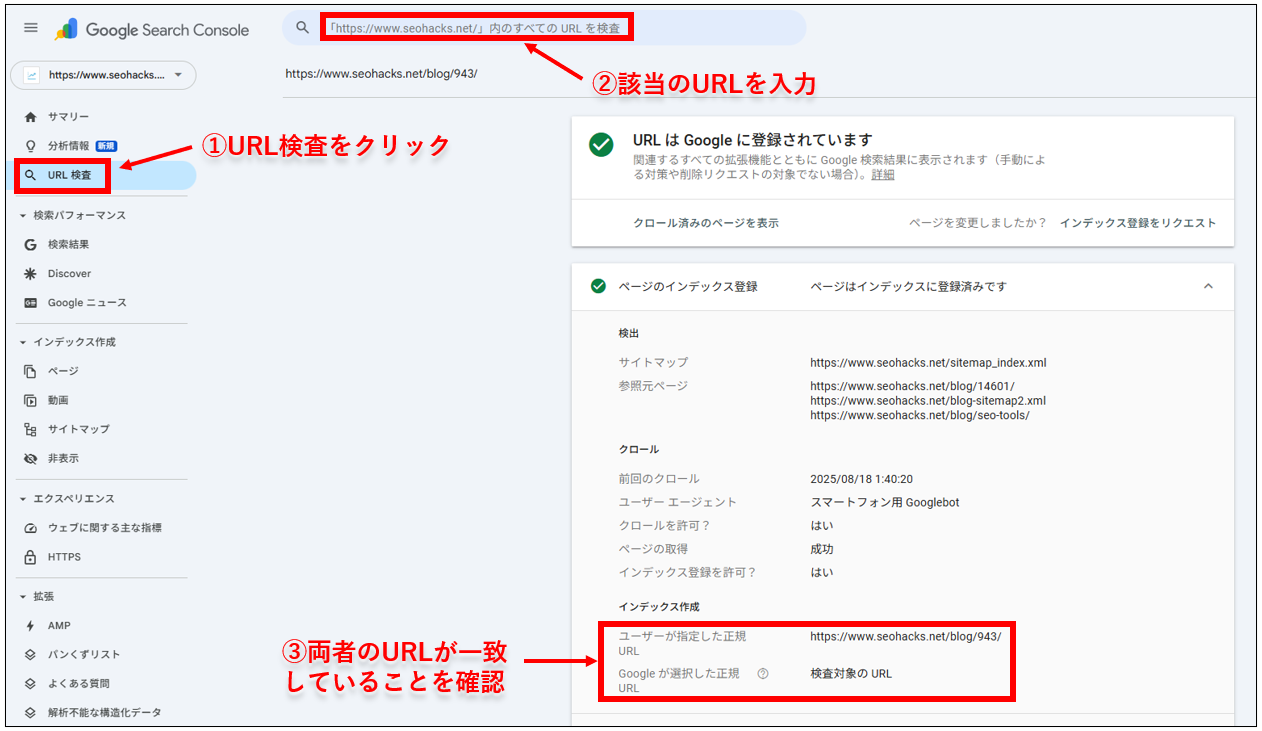
Task: Click 検査対象の URL value
Action: [851, 673]
